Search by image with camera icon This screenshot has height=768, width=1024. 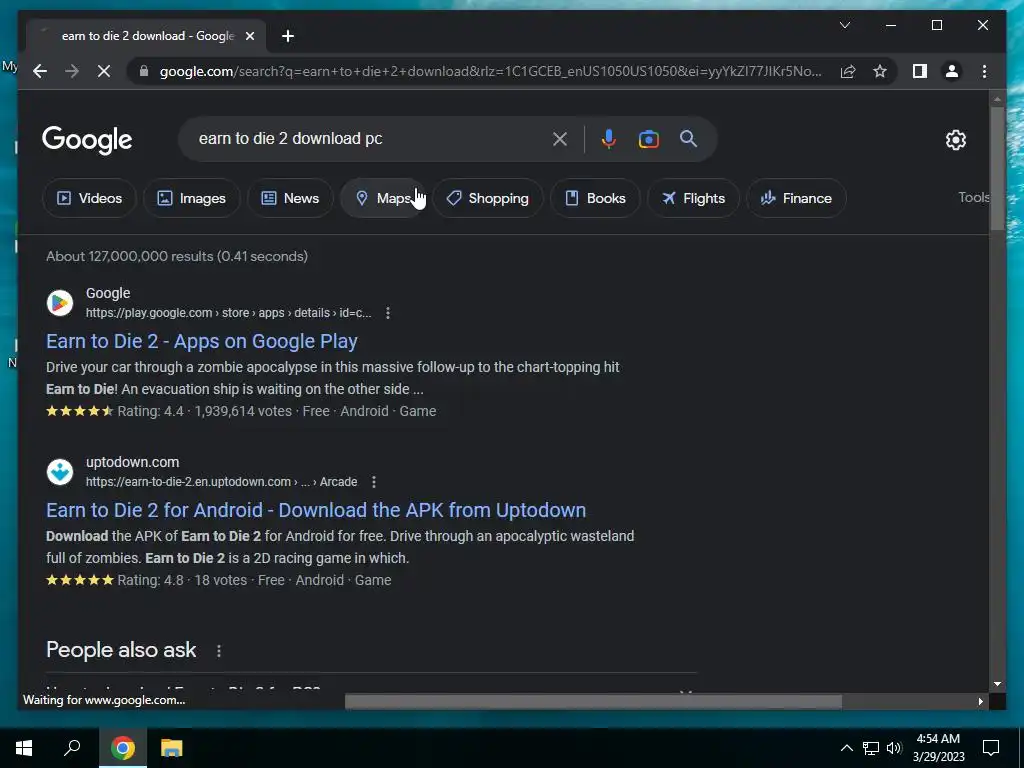(648, 139)
